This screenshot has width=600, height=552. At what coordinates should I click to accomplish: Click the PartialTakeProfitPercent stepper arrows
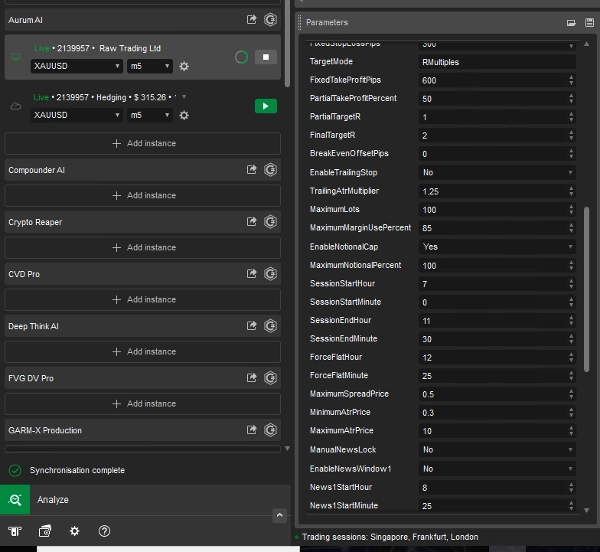pos(571,99)
